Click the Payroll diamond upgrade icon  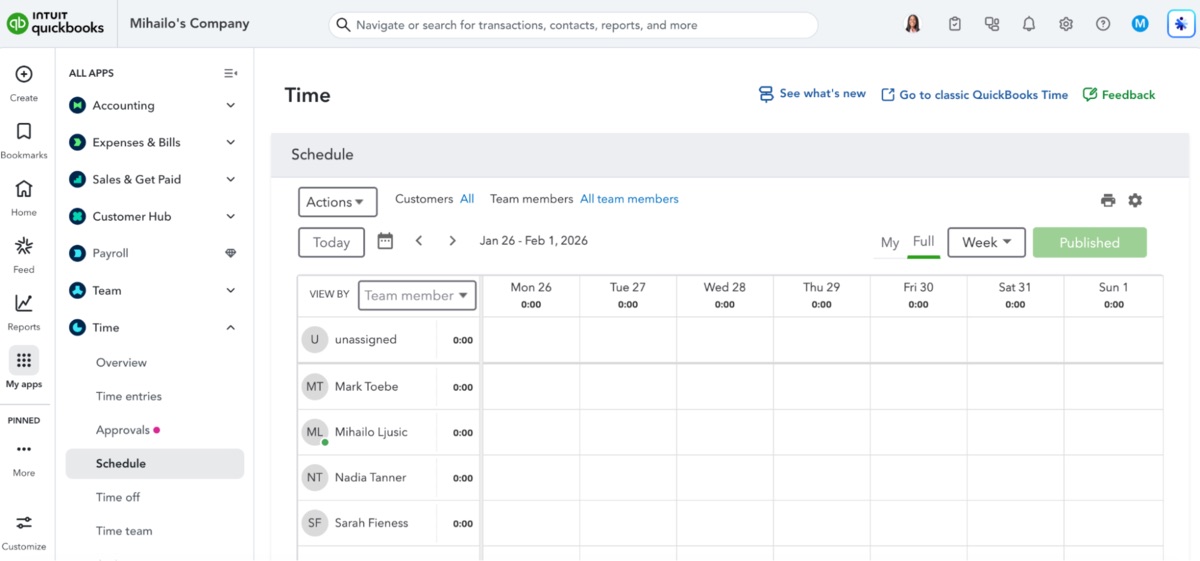click(x=231, y=253)
